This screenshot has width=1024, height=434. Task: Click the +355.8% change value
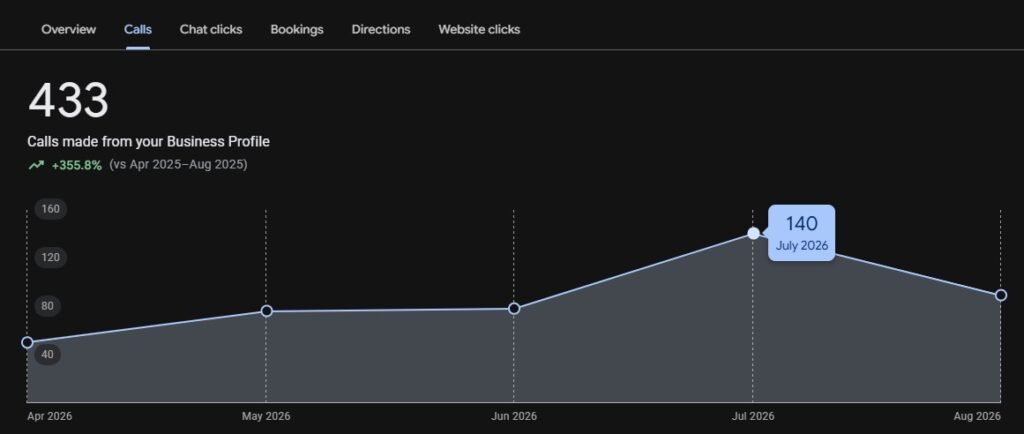pyautogui.click(x=76, y=165)
